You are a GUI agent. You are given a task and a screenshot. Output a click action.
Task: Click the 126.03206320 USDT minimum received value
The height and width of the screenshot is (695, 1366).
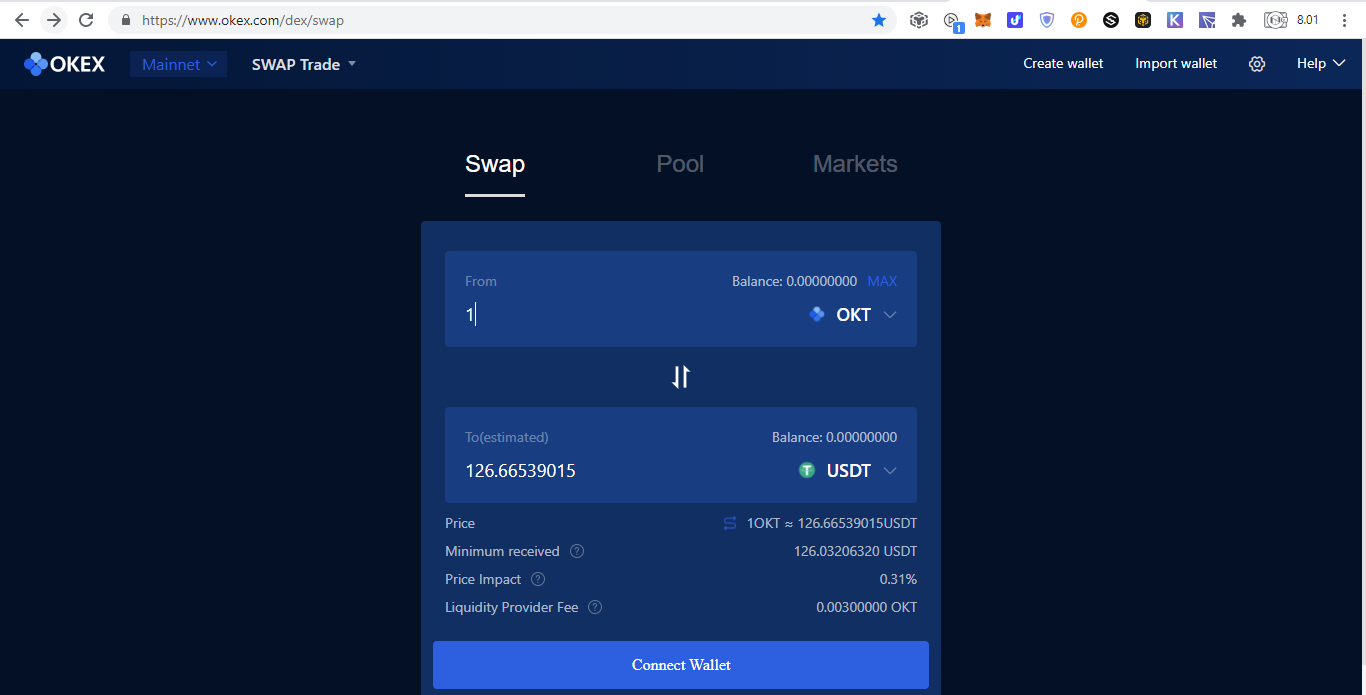click(x=856, y=551)
